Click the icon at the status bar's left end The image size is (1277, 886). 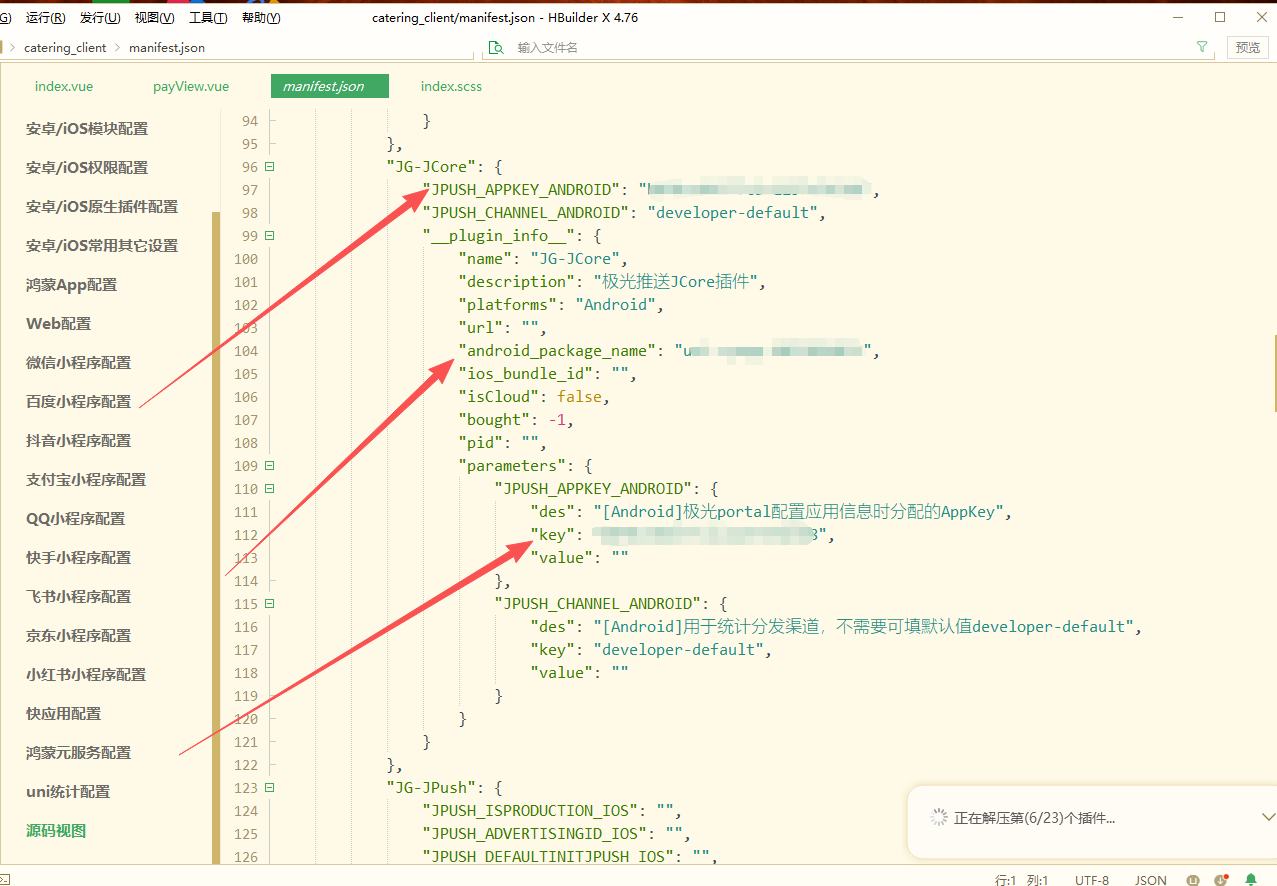point(5,879)
